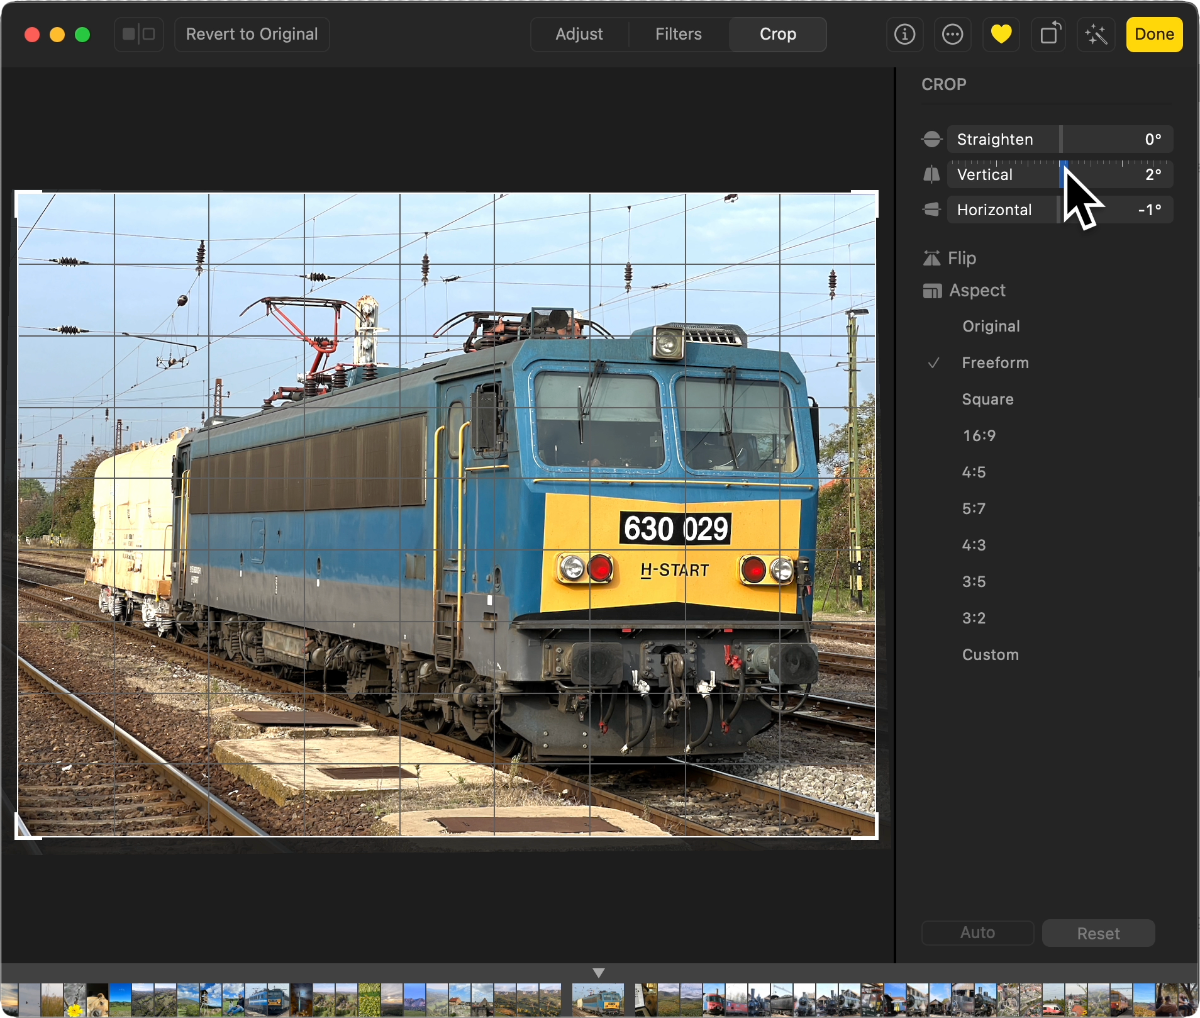Open the photo Info panel
The width and height of the screenshot is (1200, 1018).
click(905, 34)
